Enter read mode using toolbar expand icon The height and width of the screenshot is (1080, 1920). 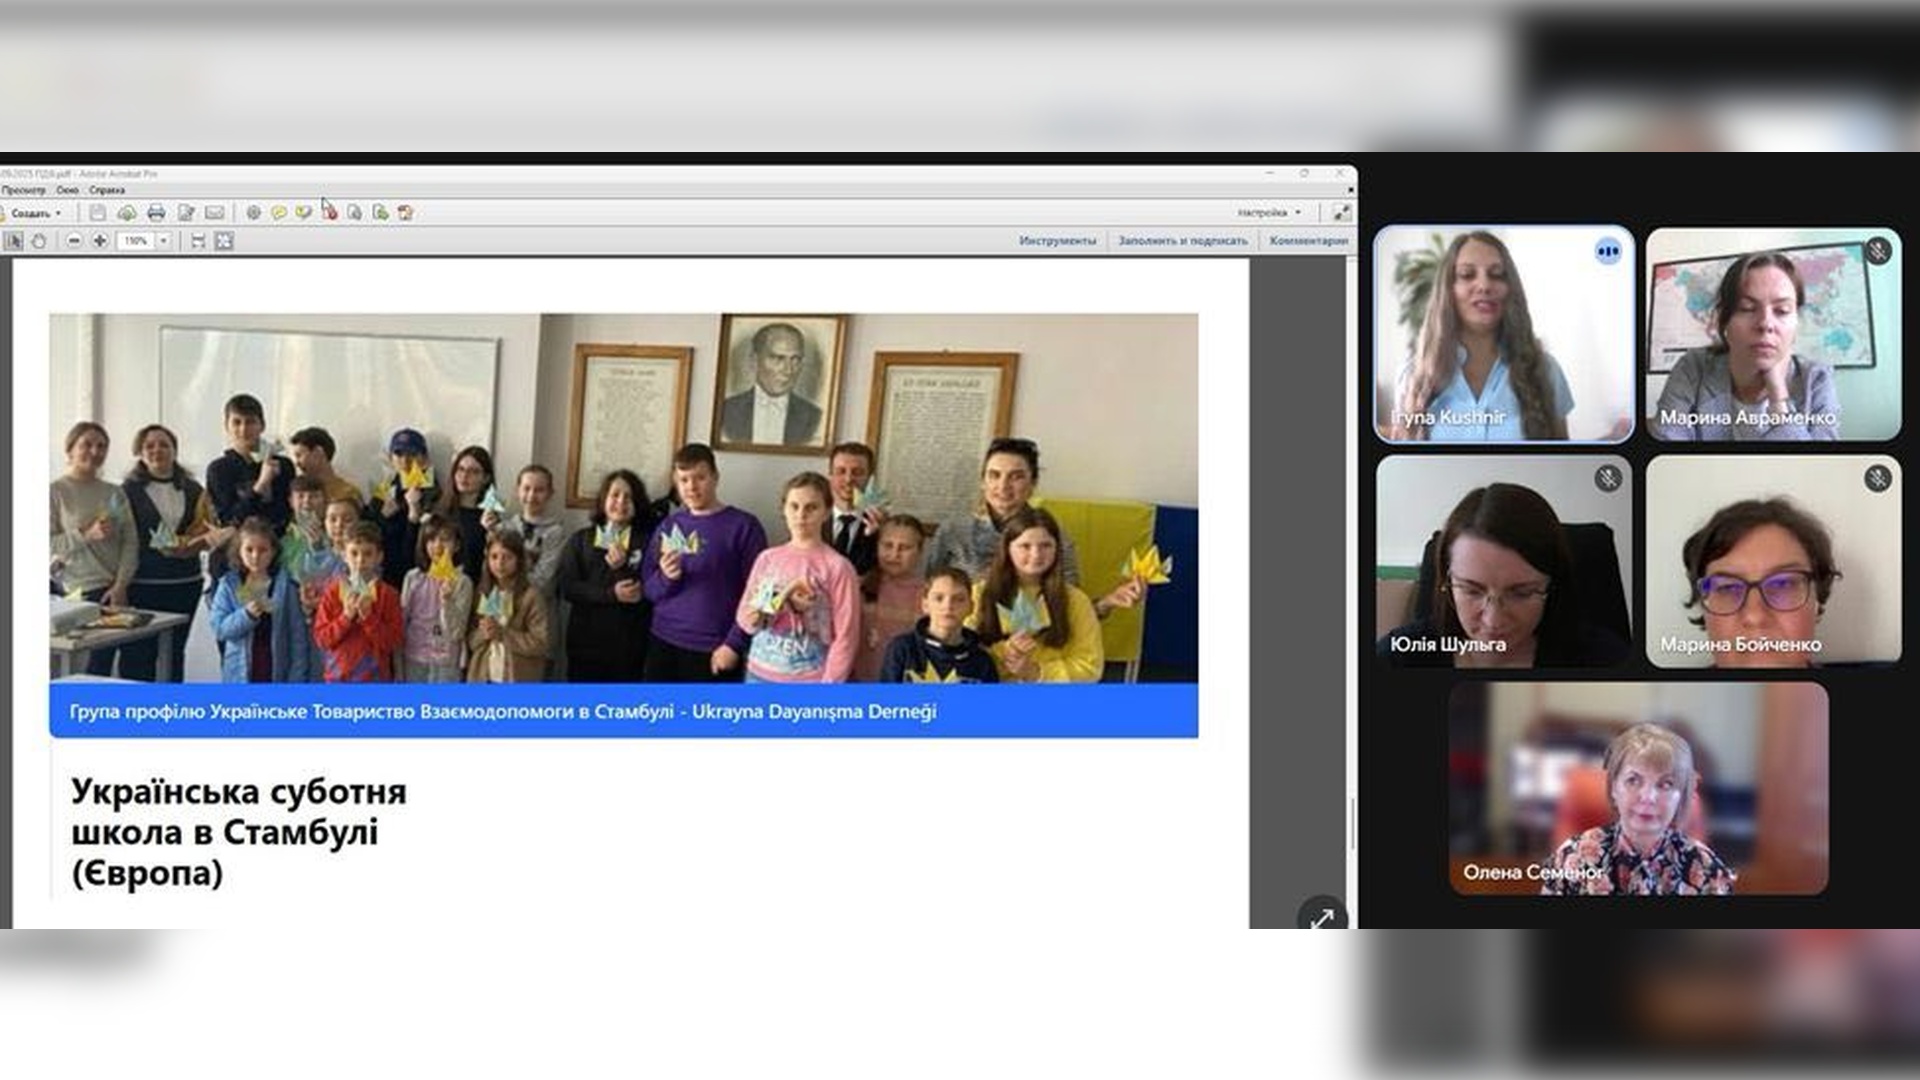[x=1341, y=212]
